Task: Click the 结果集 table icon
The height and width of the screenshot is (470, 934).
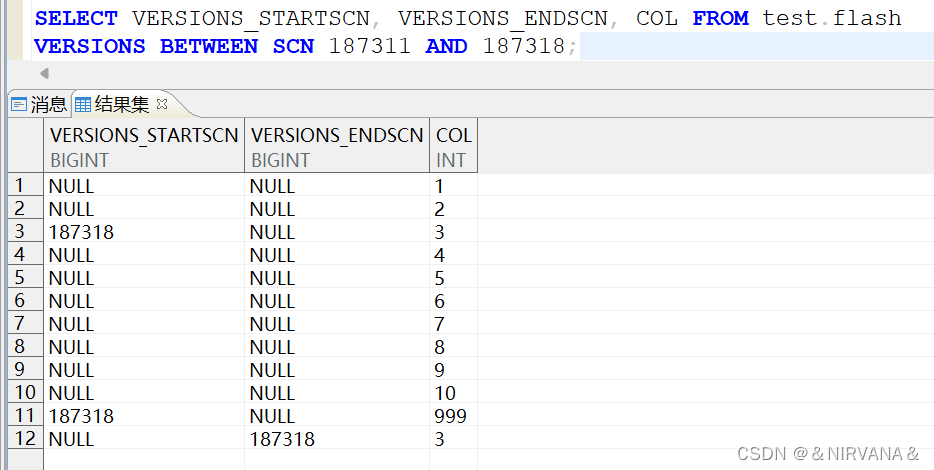Action: (83, 105)
